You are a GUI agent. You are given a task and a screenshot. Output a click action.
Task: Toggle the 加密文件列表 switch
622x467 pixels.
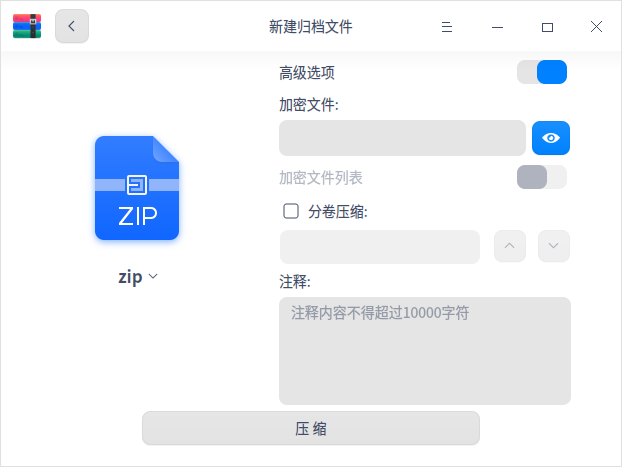click(x=542, y=177)
